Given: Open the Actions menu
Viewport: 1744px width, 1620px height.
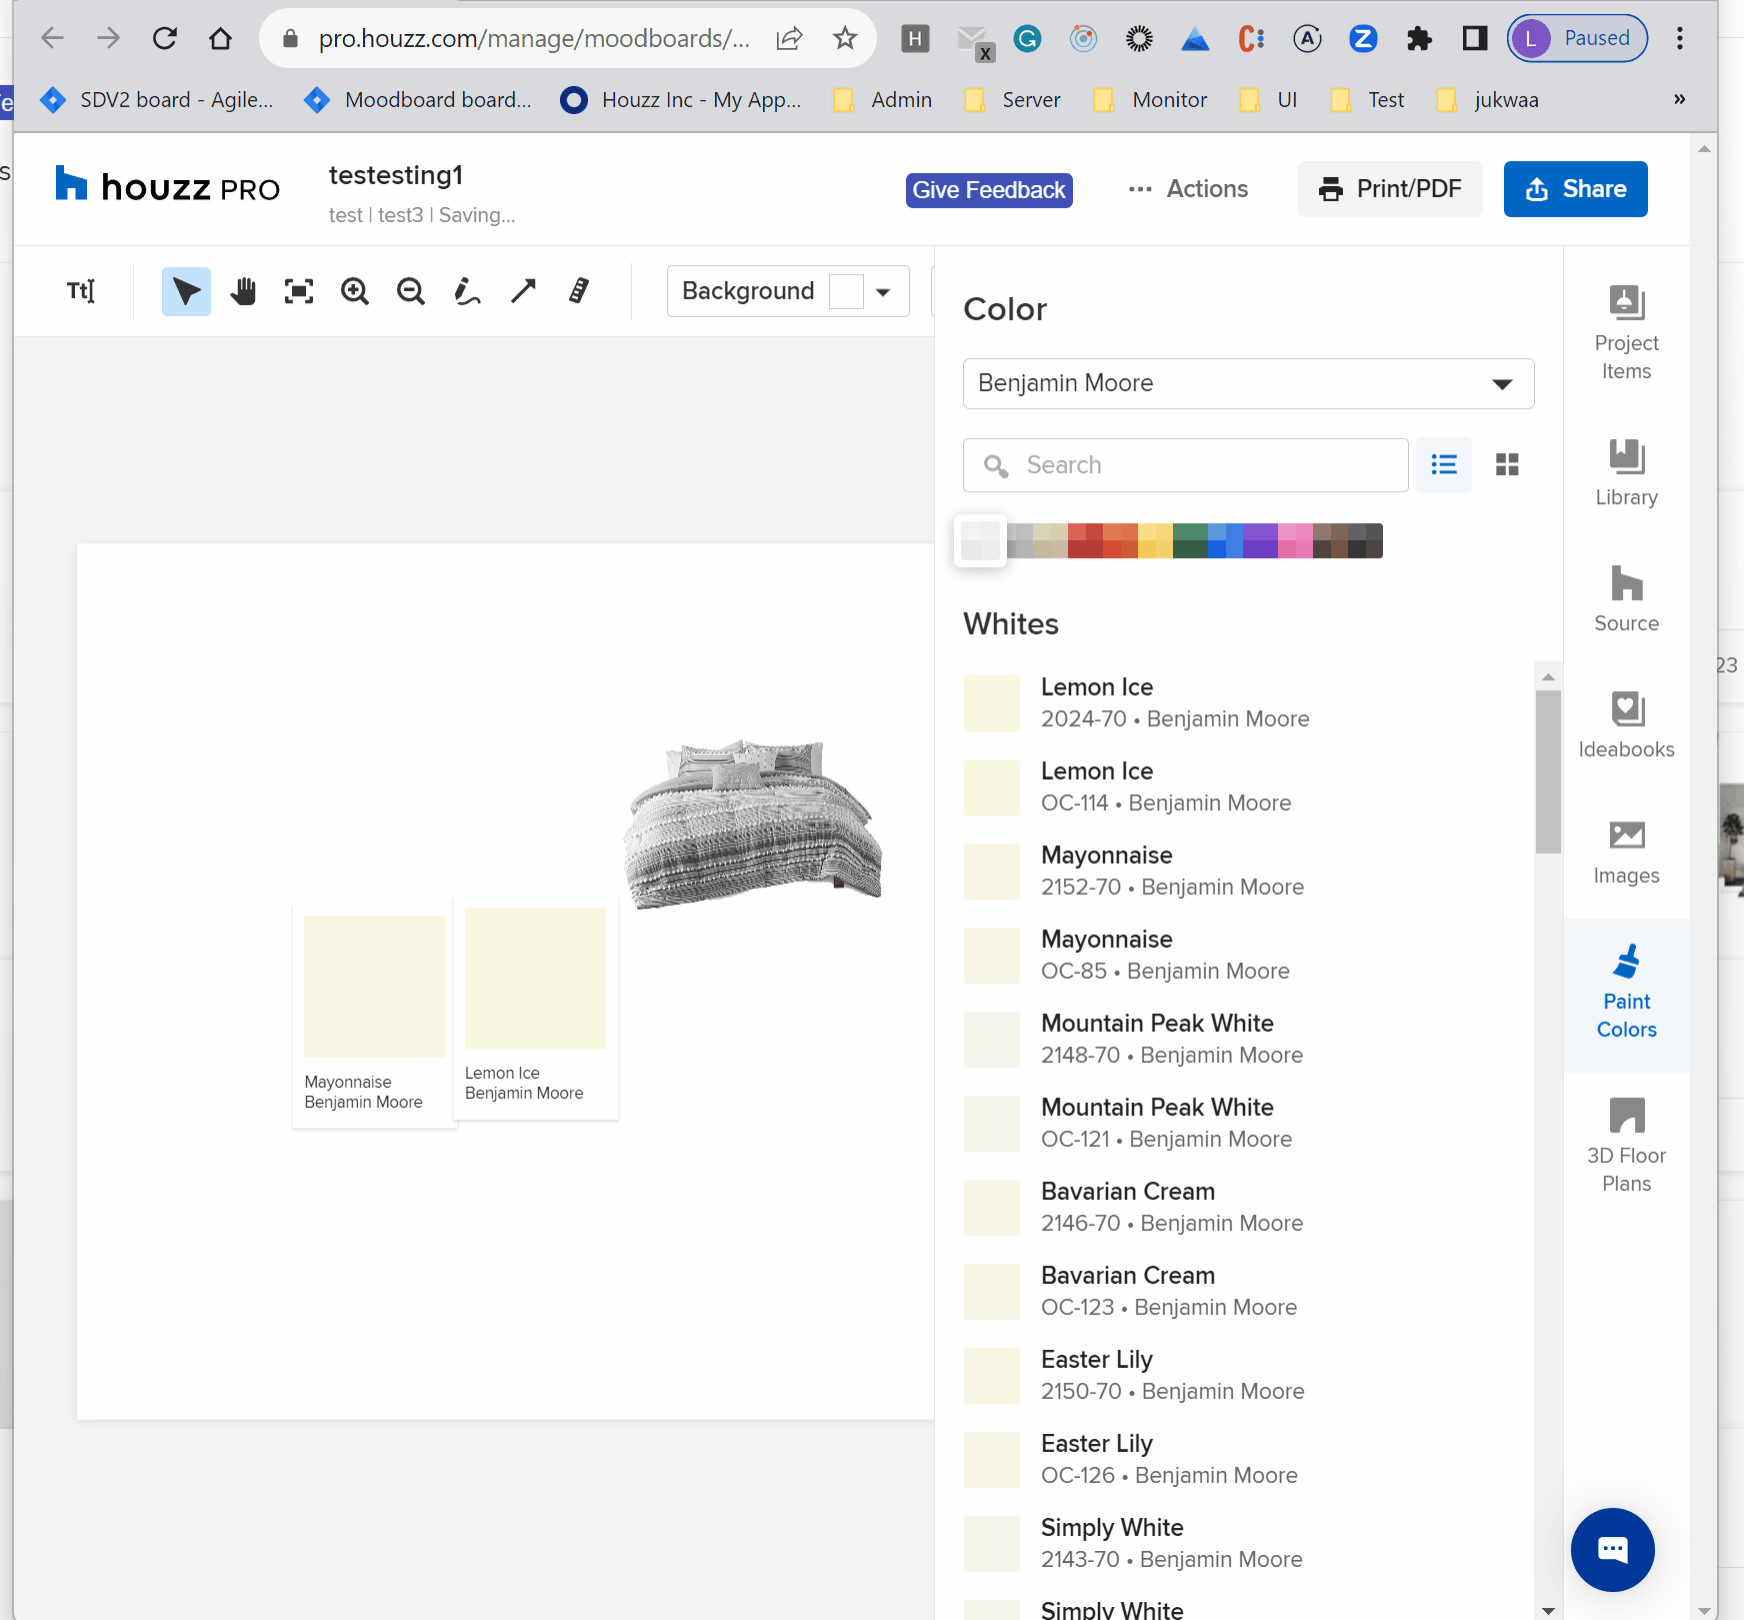Looking at the screenshot, I should click(x=1188, y=189).
